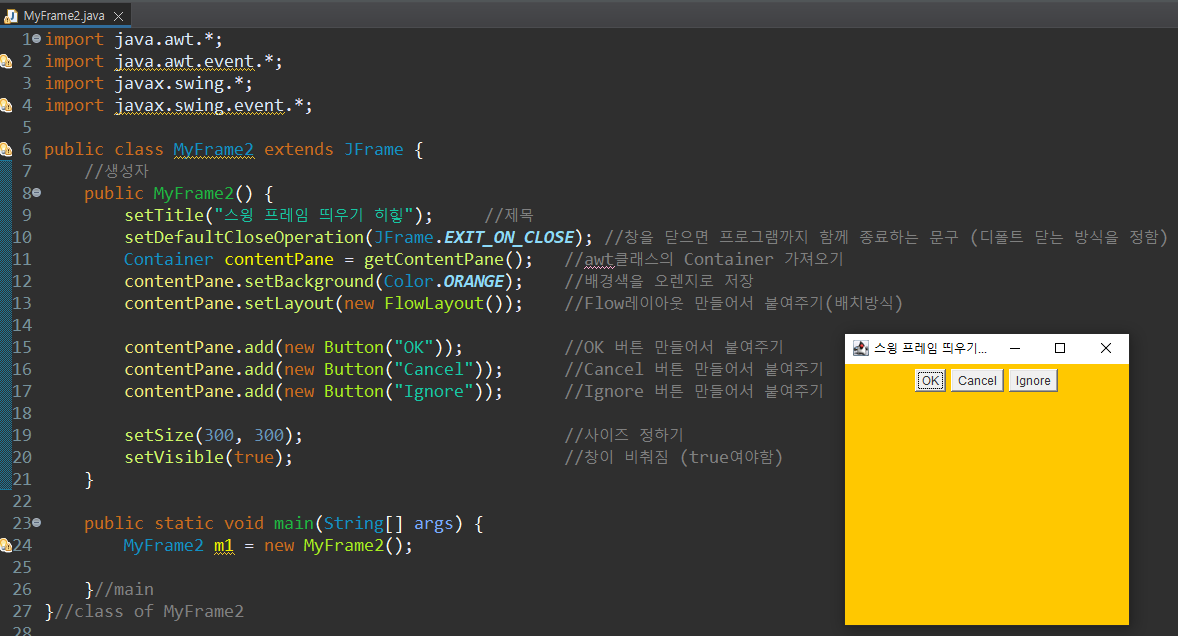Image resolution: width=1178 pixels, height=636 pixels.
Task: Click the Java file icon on MyFrame2.java tab
Action: 11,16
